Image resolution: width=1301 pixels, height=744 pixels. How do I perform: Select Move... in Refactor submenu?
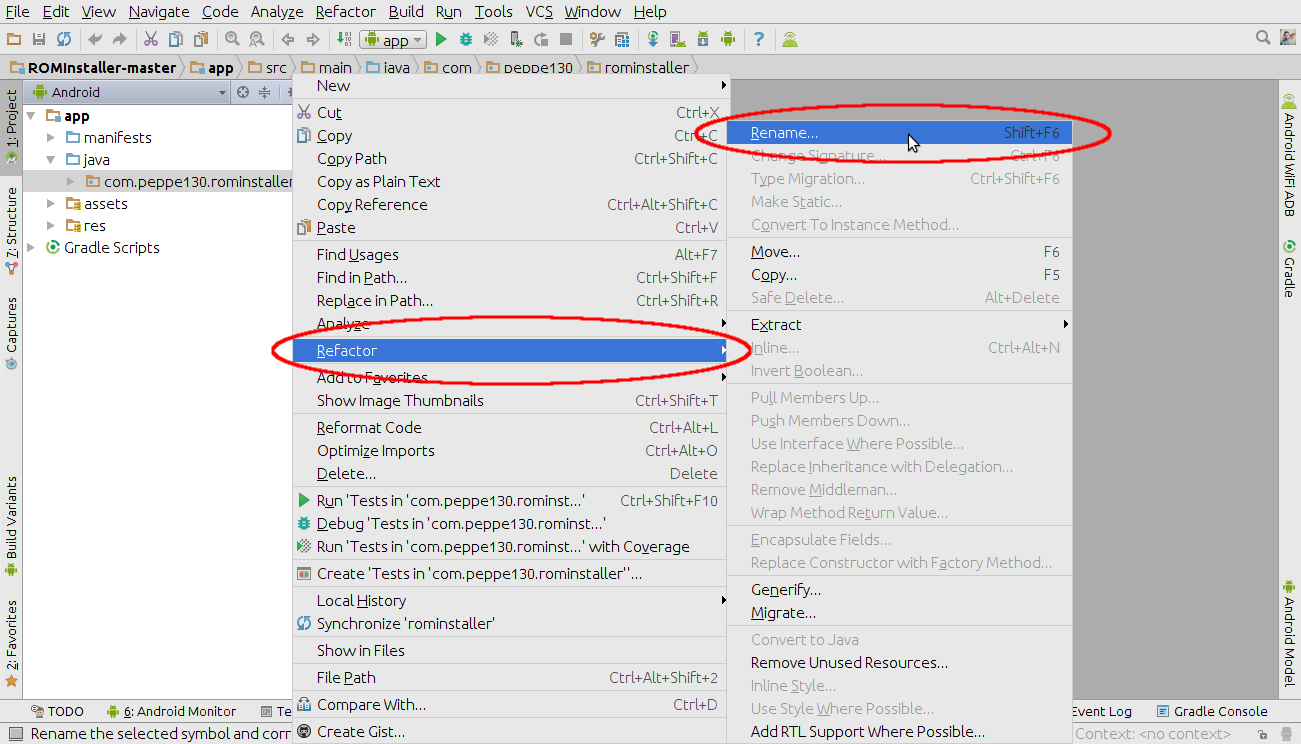[900, 252]
